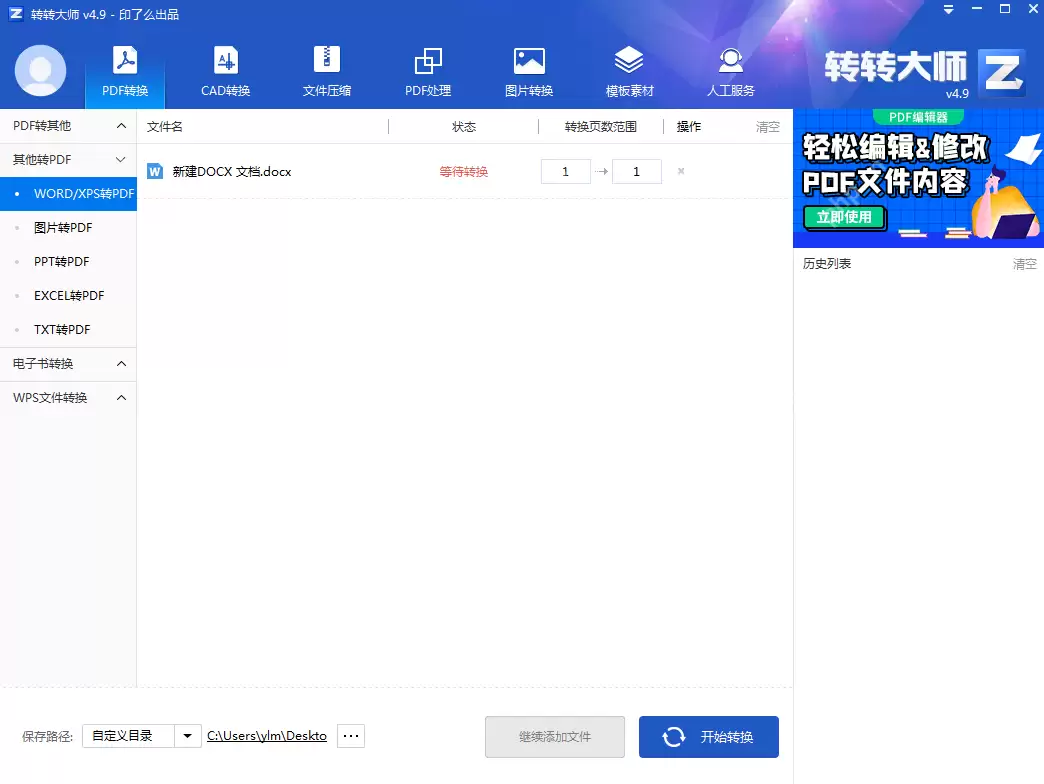Clear the file list with 清空
The image size is (1044, 784).
pos(766,126)
